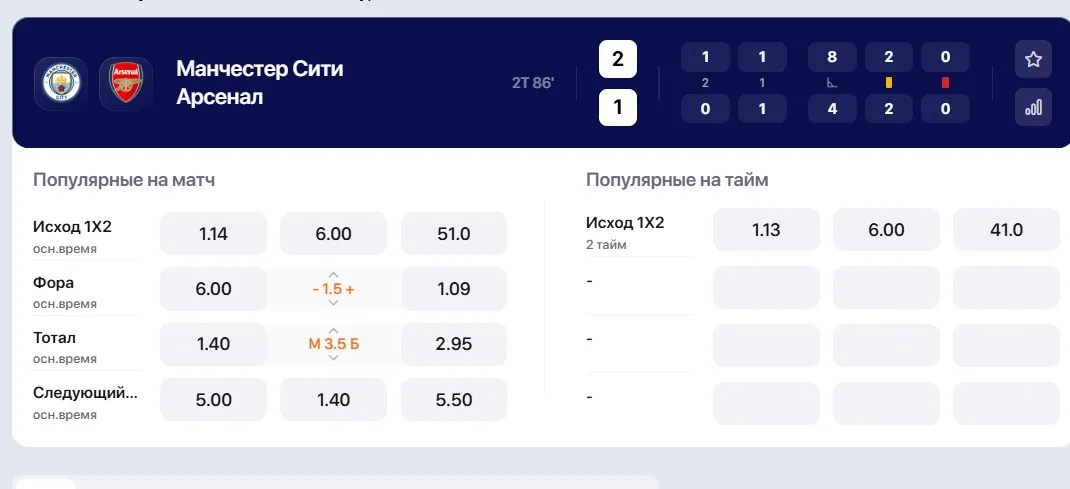Pick handicap odds 1.09
Viewport: 1070px width, 489px height.
click(x=454, y=289)
